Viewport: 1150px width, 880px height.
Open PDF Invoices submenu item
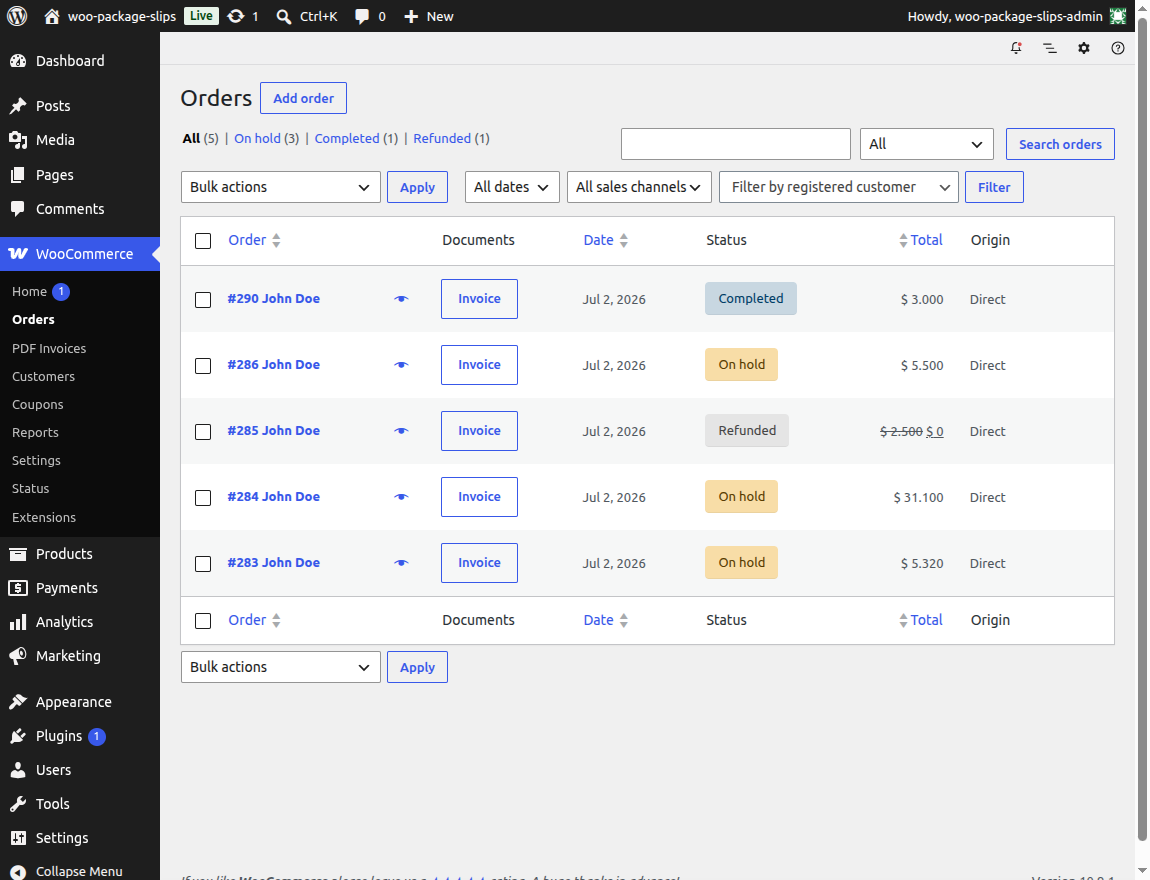point(49,348)
